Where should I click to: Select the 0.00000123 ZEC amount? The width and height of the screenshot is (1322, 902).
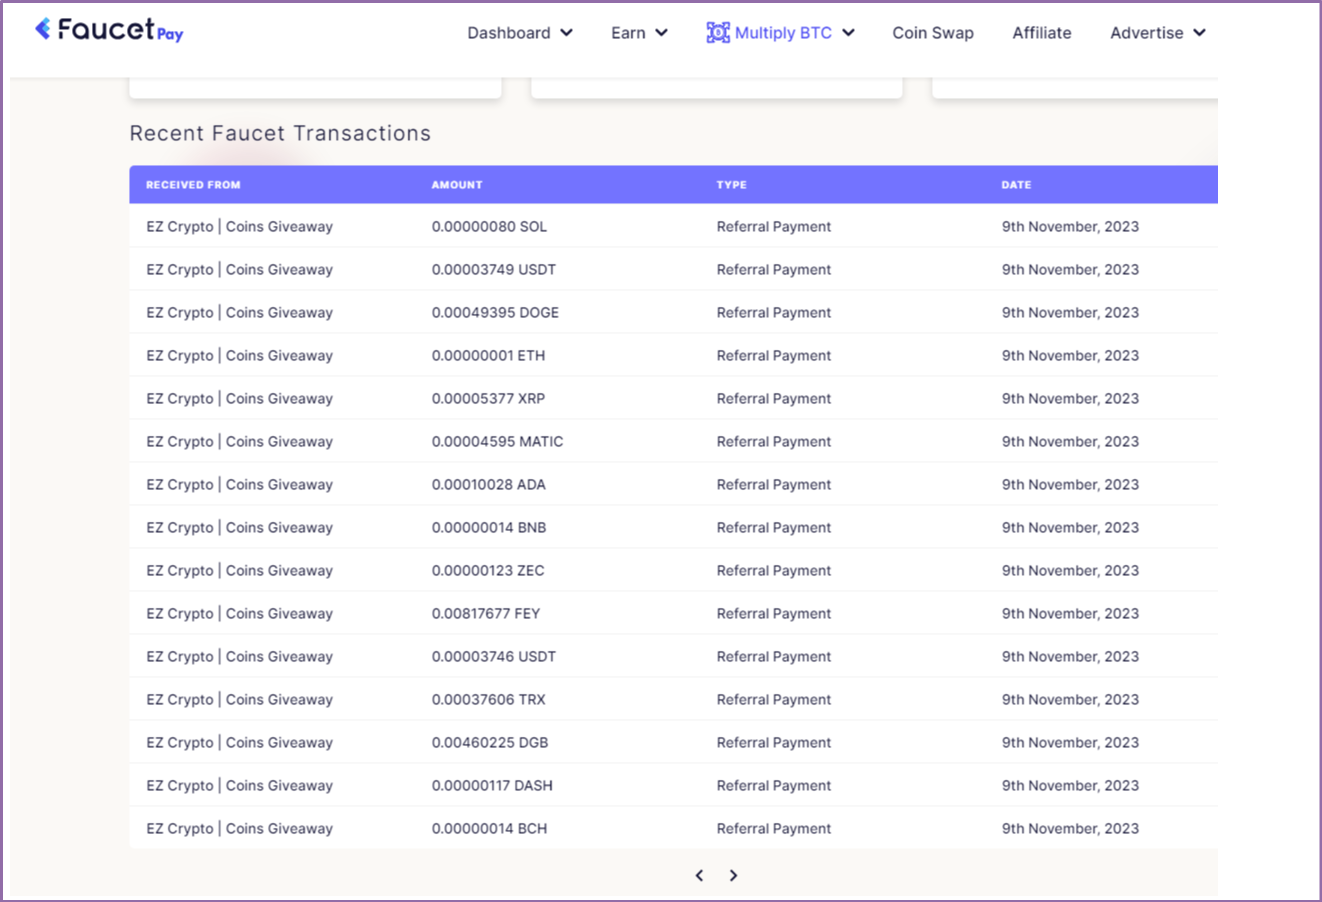[488, 571]
